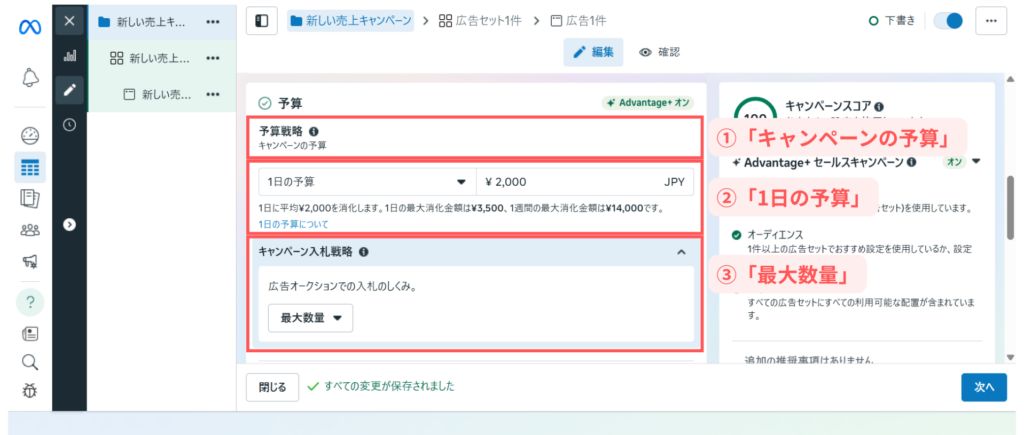Select the 広告セット1件 breadcrumb
The height and width of the screenshot is (435, 1024).
(480, 21)
